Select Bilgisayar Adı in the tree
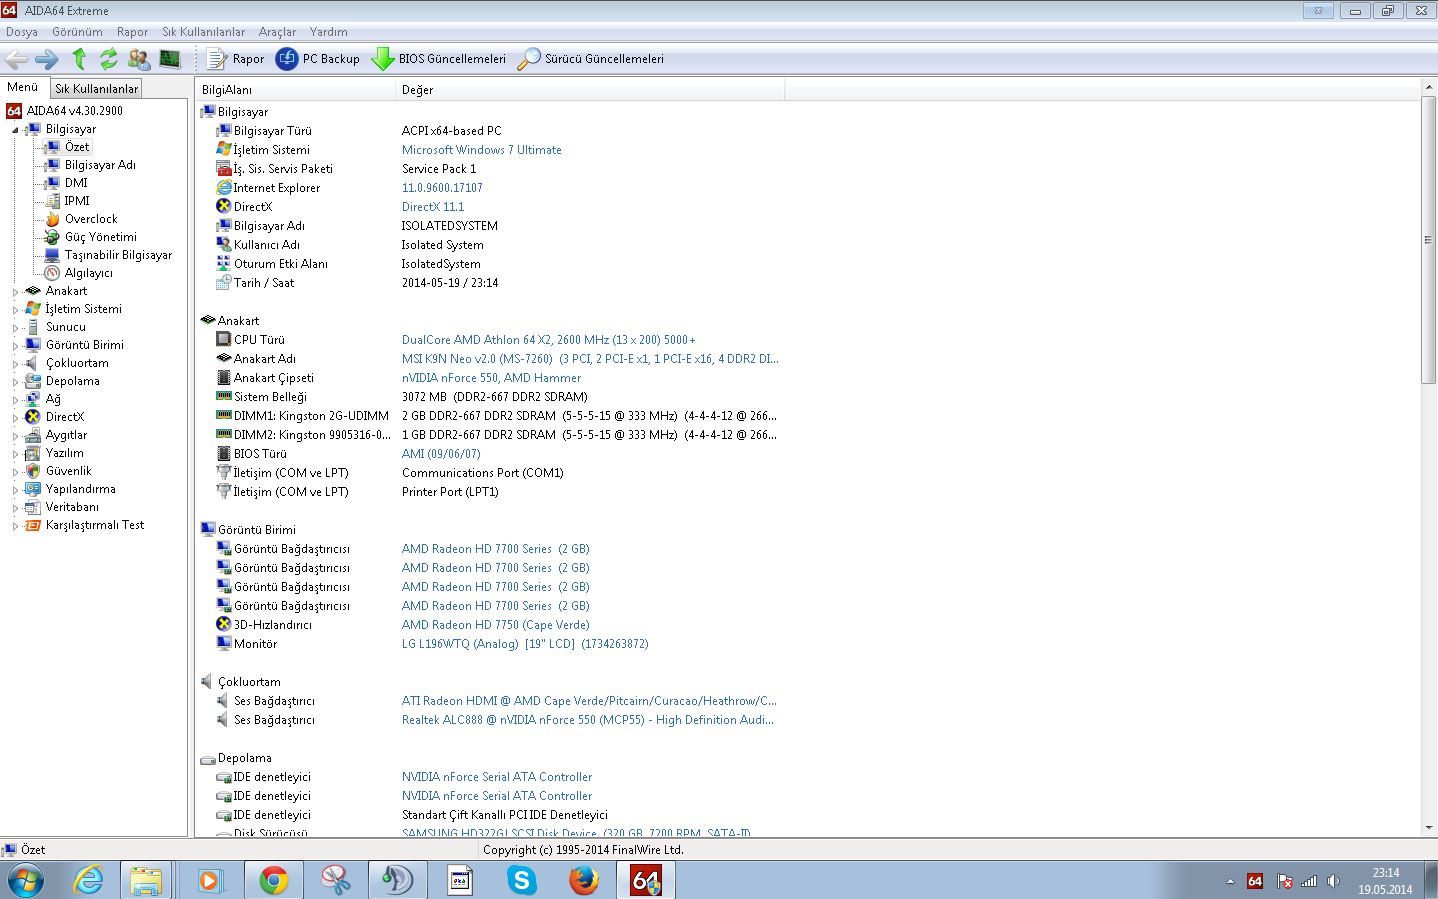This screenshot has width=1438, height=899. coord(100,165)
